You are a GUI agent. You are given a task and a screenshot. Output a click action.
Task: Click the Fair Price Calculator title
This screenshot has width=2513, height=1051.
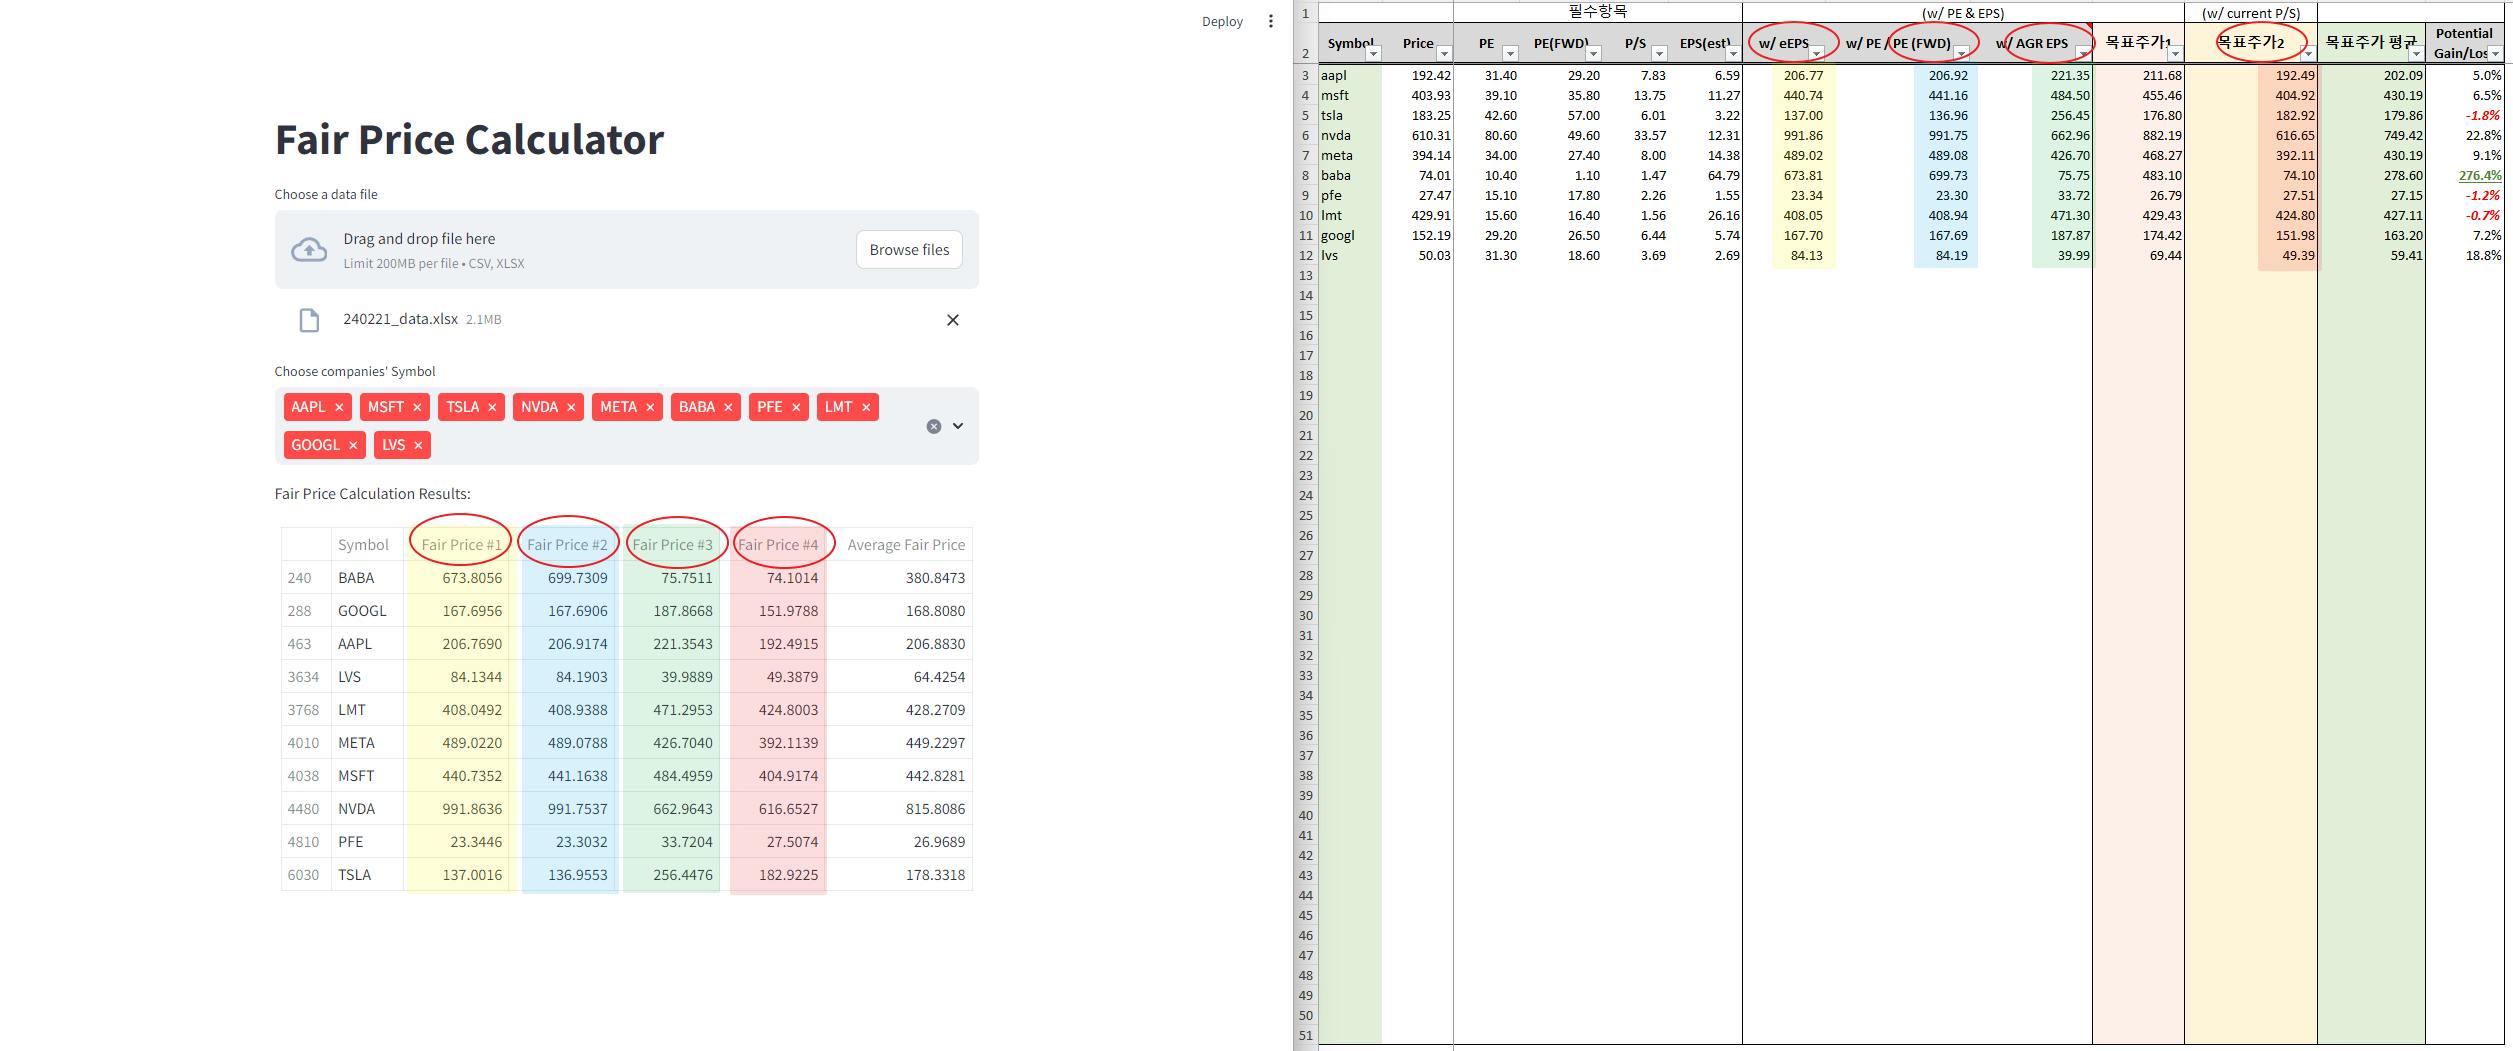tap(469, 139)
